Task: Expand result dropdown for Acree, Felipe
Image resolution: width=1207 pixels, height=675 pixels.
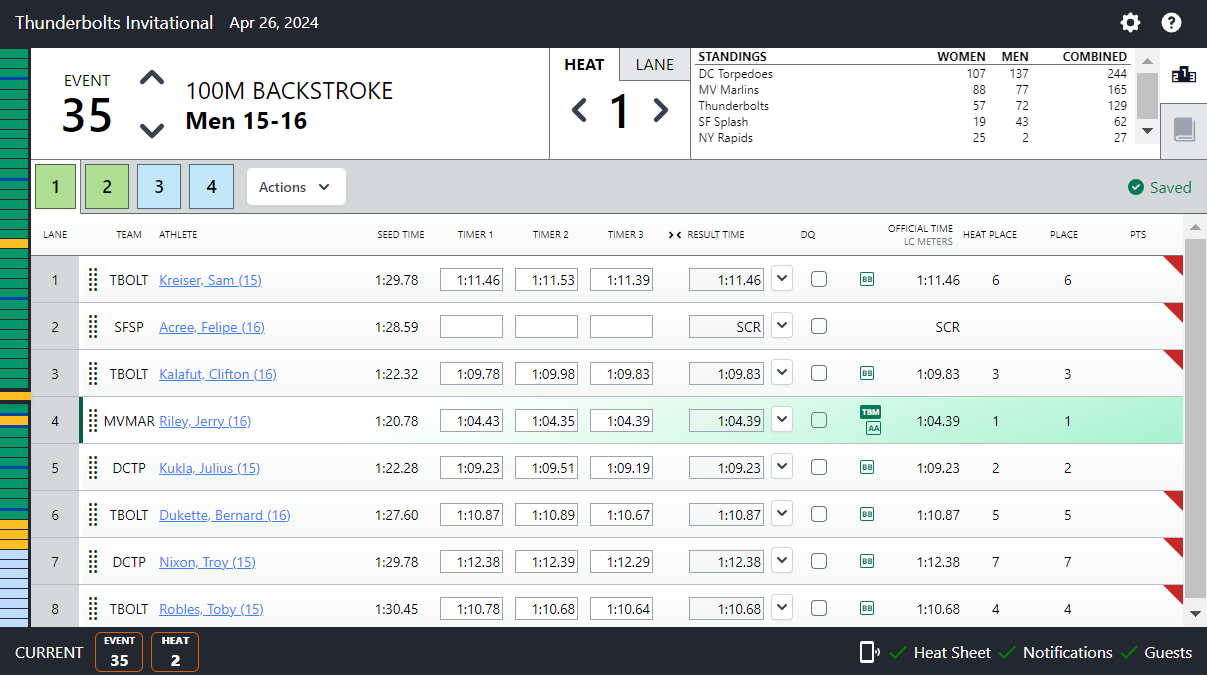Action: click(x=782, y=326)
